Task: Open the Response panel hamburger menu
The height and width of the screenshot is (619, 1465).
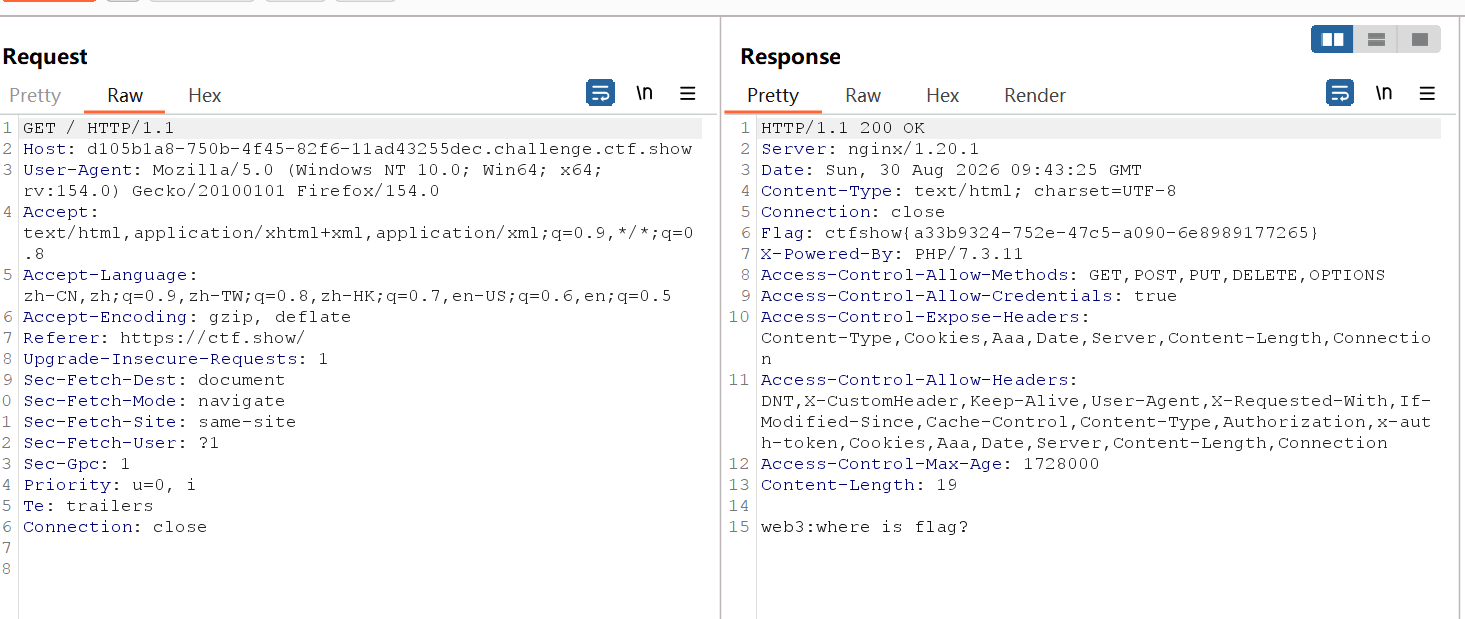Action: point(1427,93)
